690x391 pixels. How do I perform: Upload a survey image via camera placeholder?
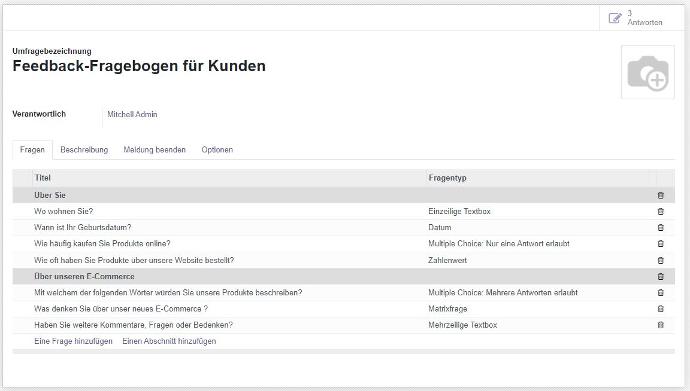coord(648,72)
